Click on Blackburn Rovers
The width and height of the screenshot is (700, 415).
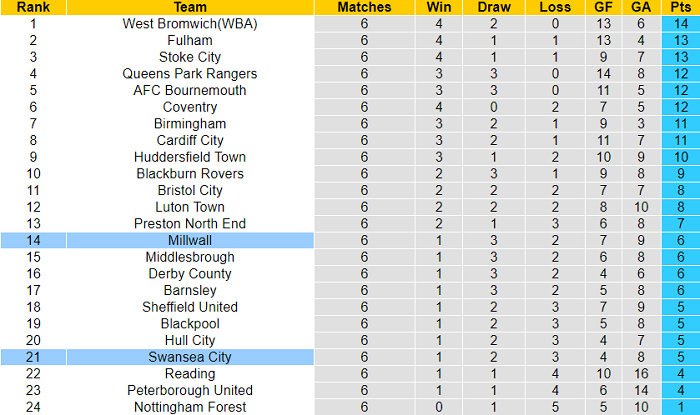(x=189, y=173)
